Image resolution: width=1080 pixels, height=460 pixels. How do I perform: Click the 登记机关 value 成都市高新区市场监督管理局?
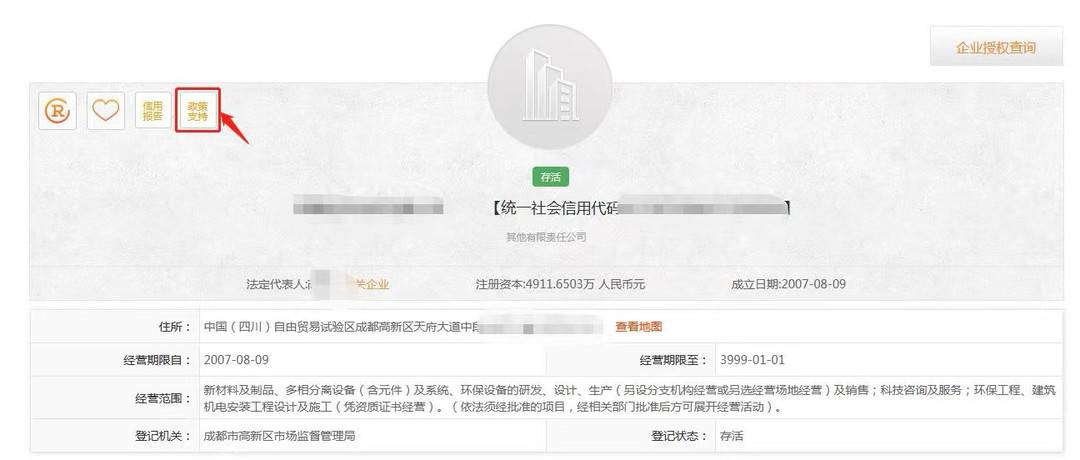282,436
